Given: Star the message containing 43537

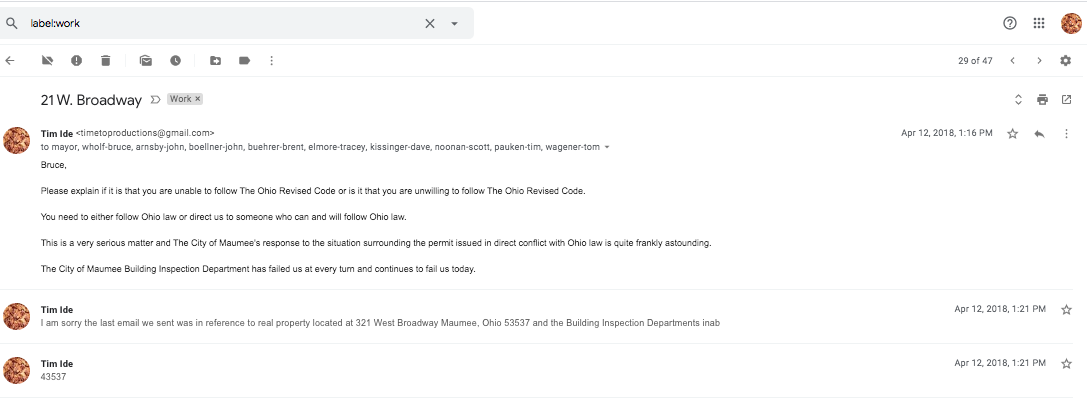Looking at the screenshot, I should click(x=1066, y=364).
